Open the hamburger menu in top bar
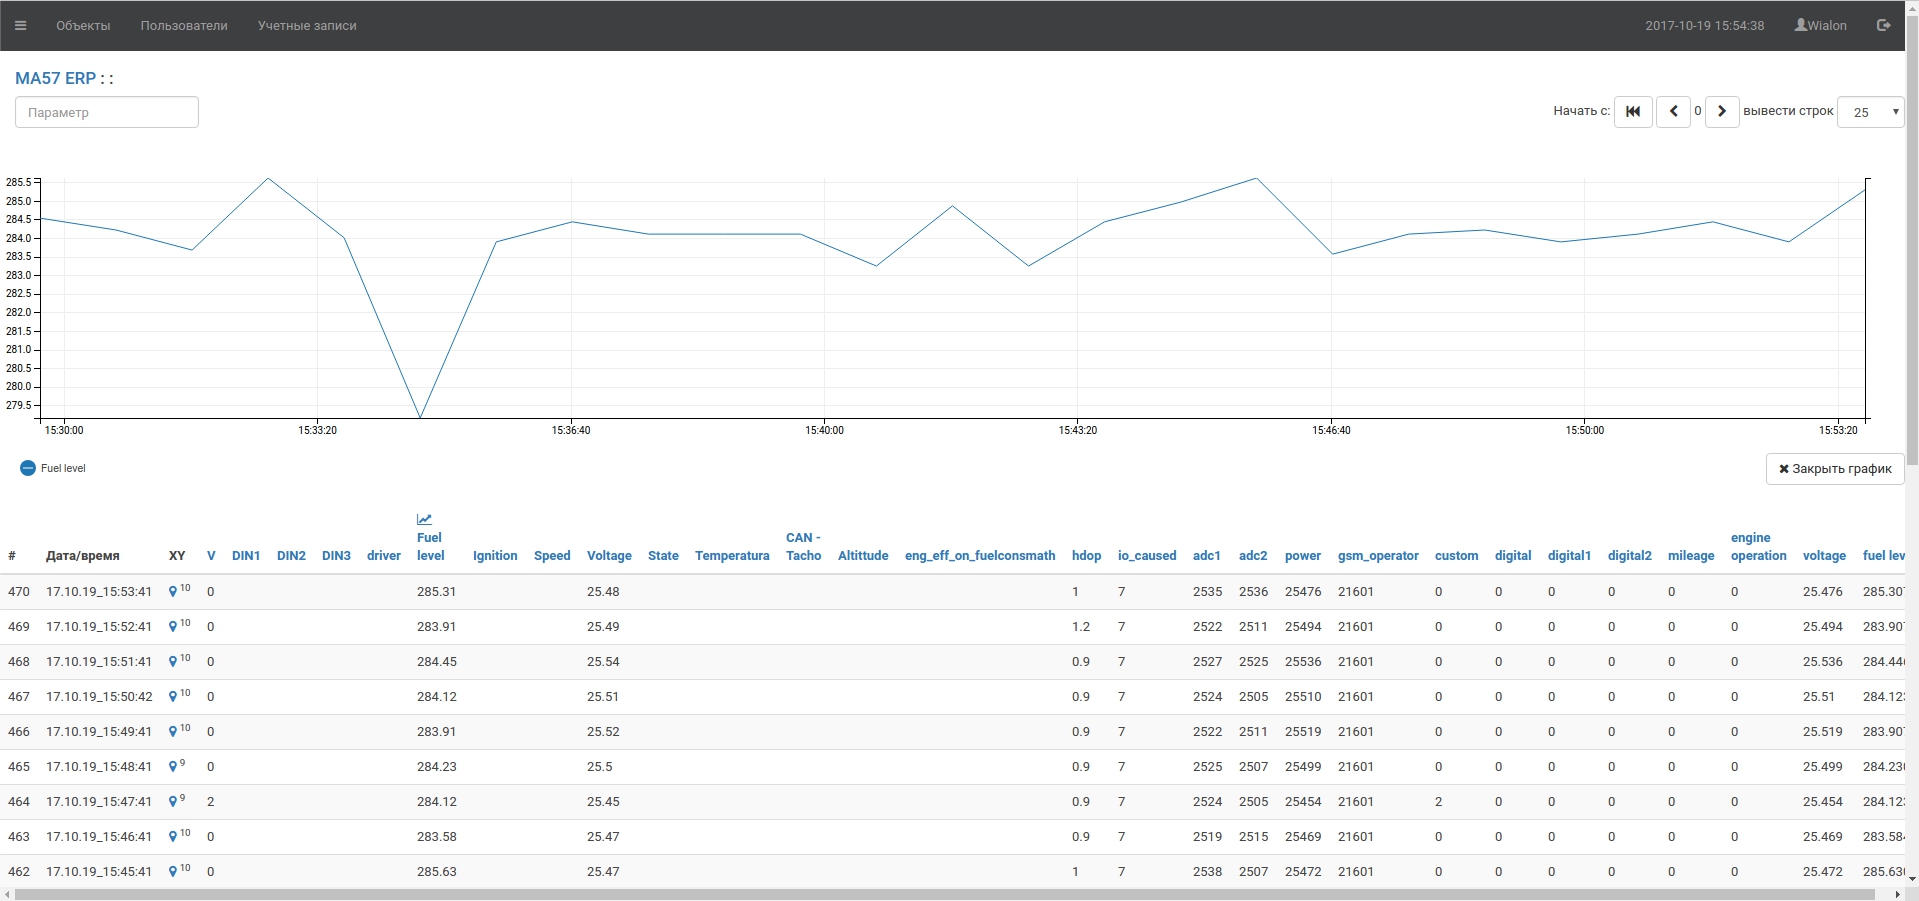Viewport: 1919px width, 901px height. click(20, 25)
